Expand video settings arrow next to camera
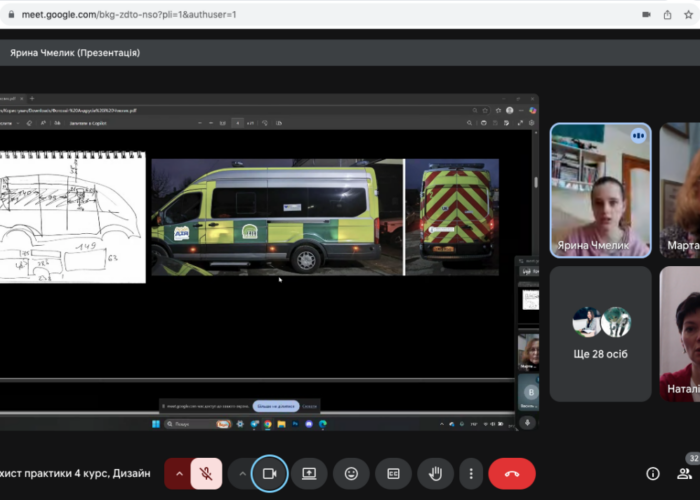Viewport: 700px width, 500px height. click(241, 473)
